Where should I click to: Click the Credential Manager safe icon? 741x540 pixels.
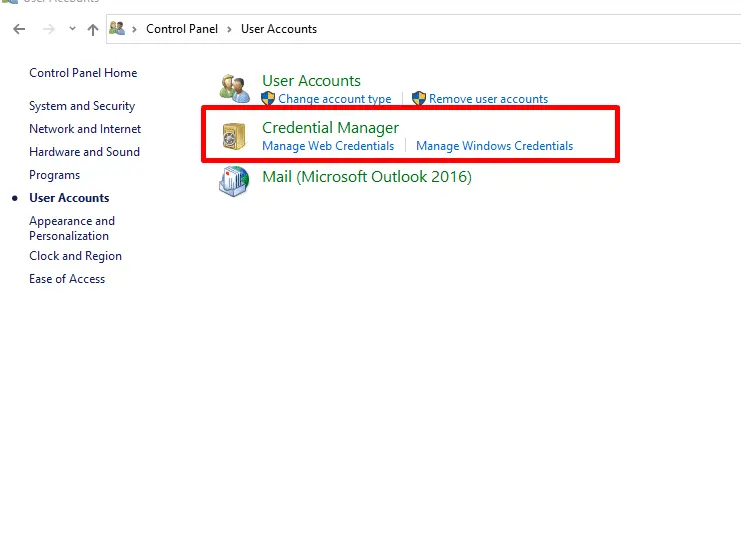click(x=235, y=136)
